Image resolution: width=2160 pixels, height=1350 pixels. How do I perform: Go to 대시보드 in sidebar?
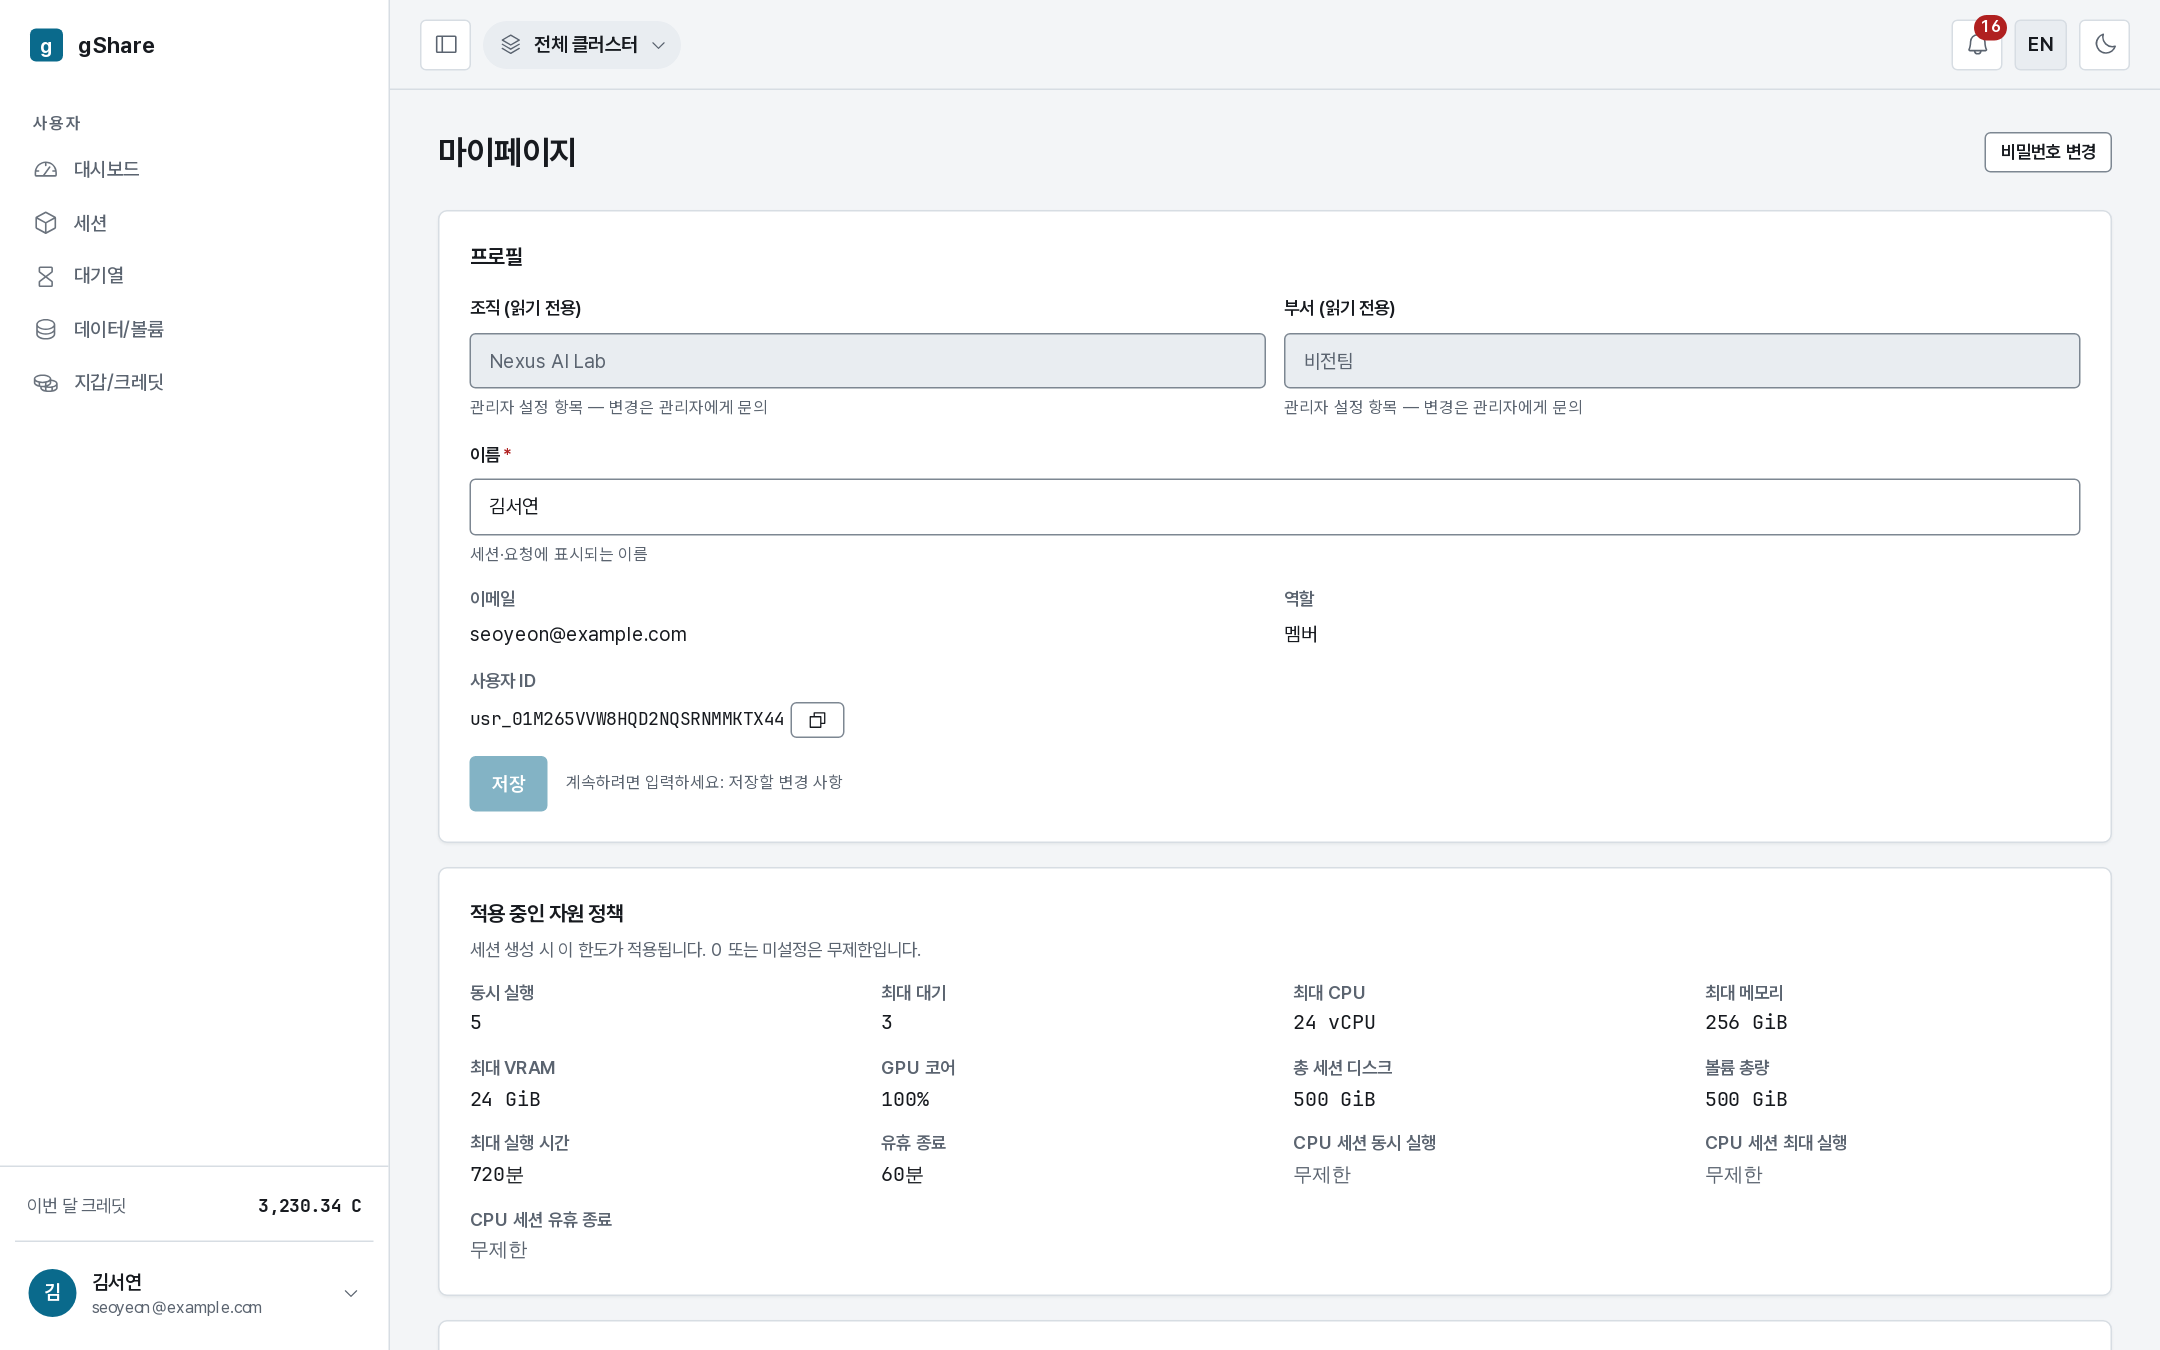click(x=194, y=169)
